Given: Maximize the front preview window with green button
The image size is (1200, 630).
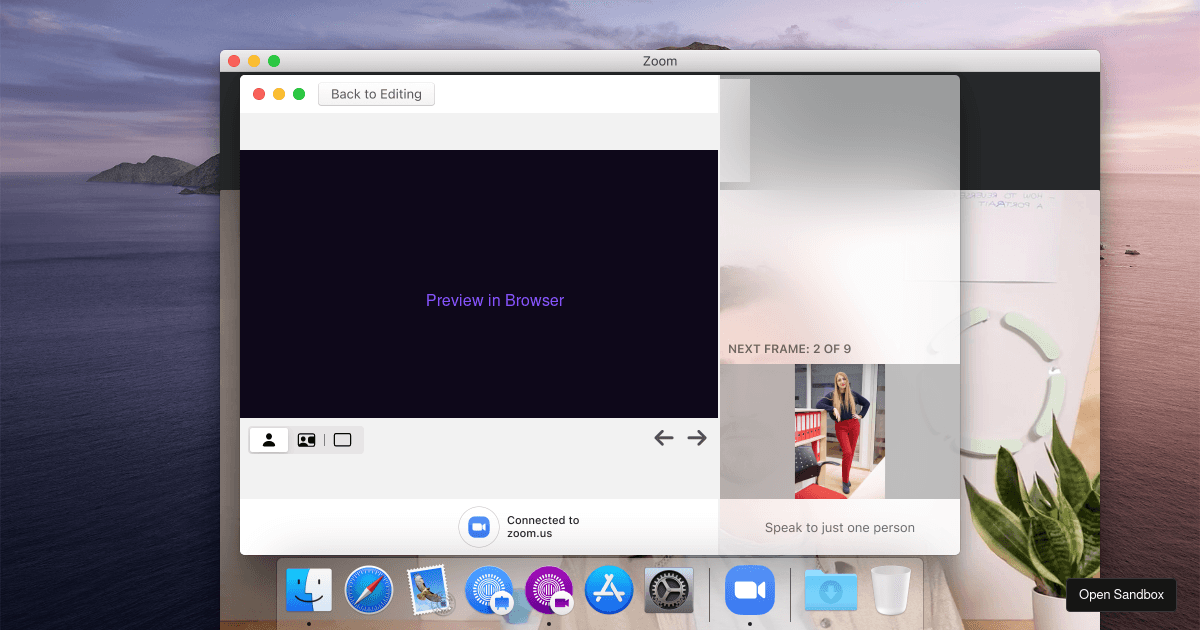Looking at the screenshot, I should click(299, 94).
